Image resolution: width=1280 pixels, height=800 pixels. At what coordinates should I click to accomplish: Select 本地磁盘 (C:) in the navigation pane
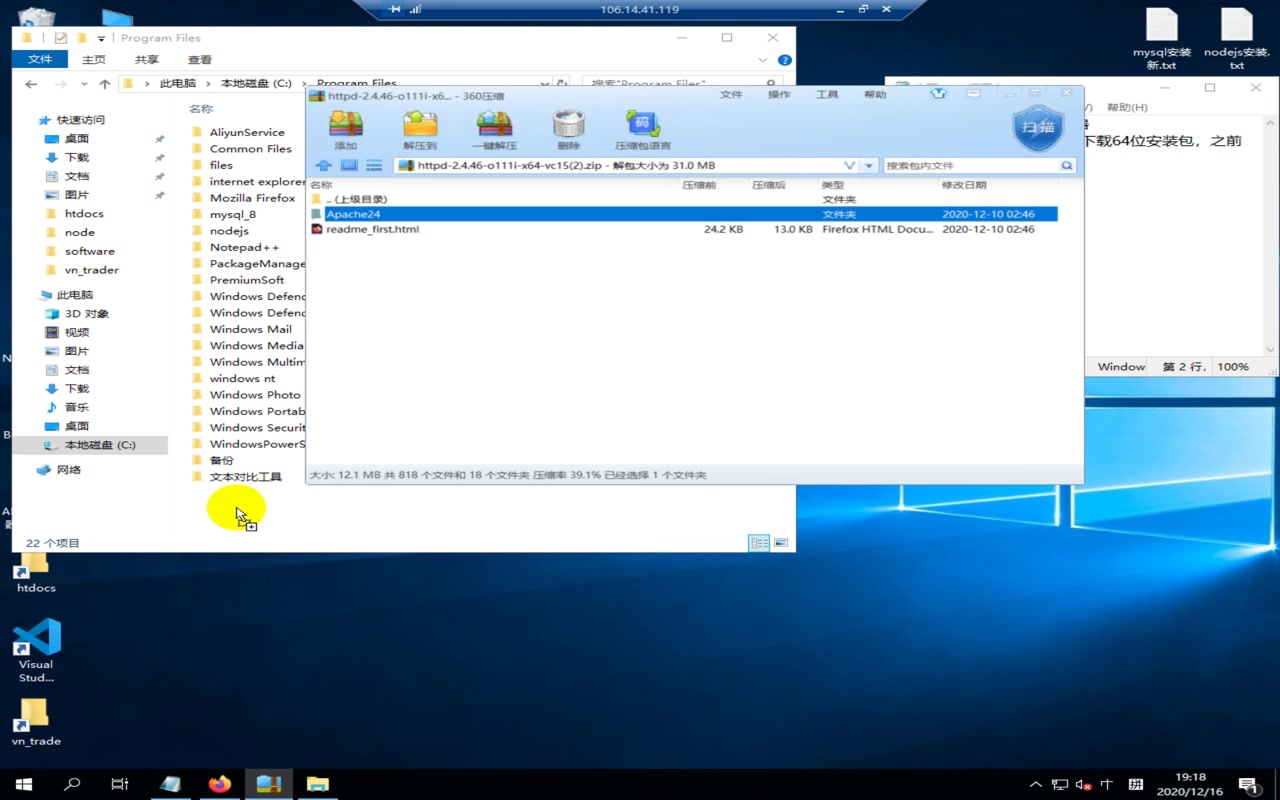[100, 445]
